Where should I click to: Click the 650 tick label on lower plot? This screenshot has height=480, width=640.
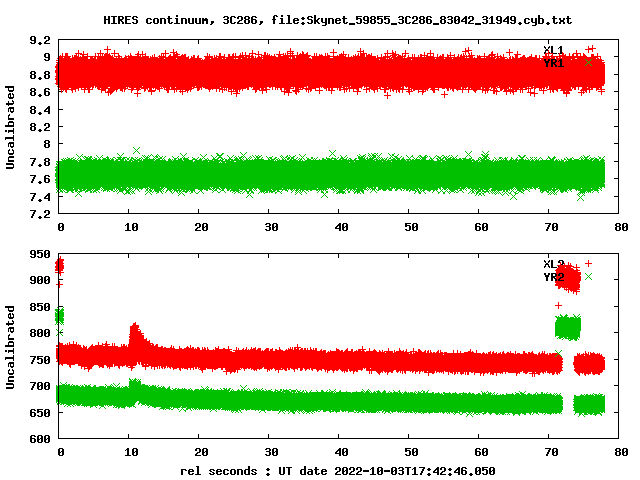[x=40, y=412]
